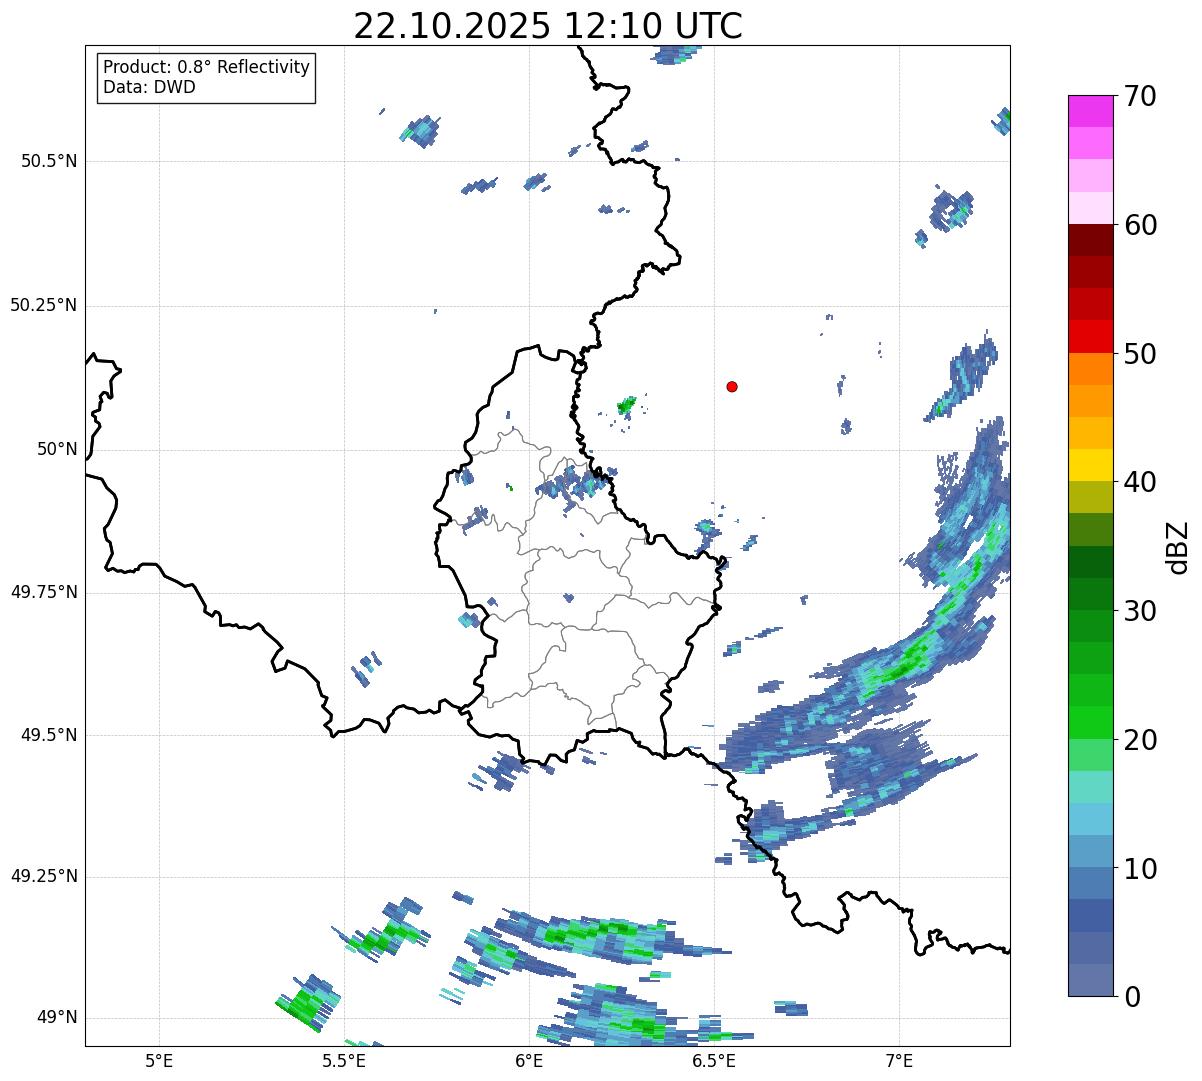This screenshot has width=1202, height=1081.
Task: Pick the dark maroon colorbar segment below 60
Action: click(x=1091, y=240)
